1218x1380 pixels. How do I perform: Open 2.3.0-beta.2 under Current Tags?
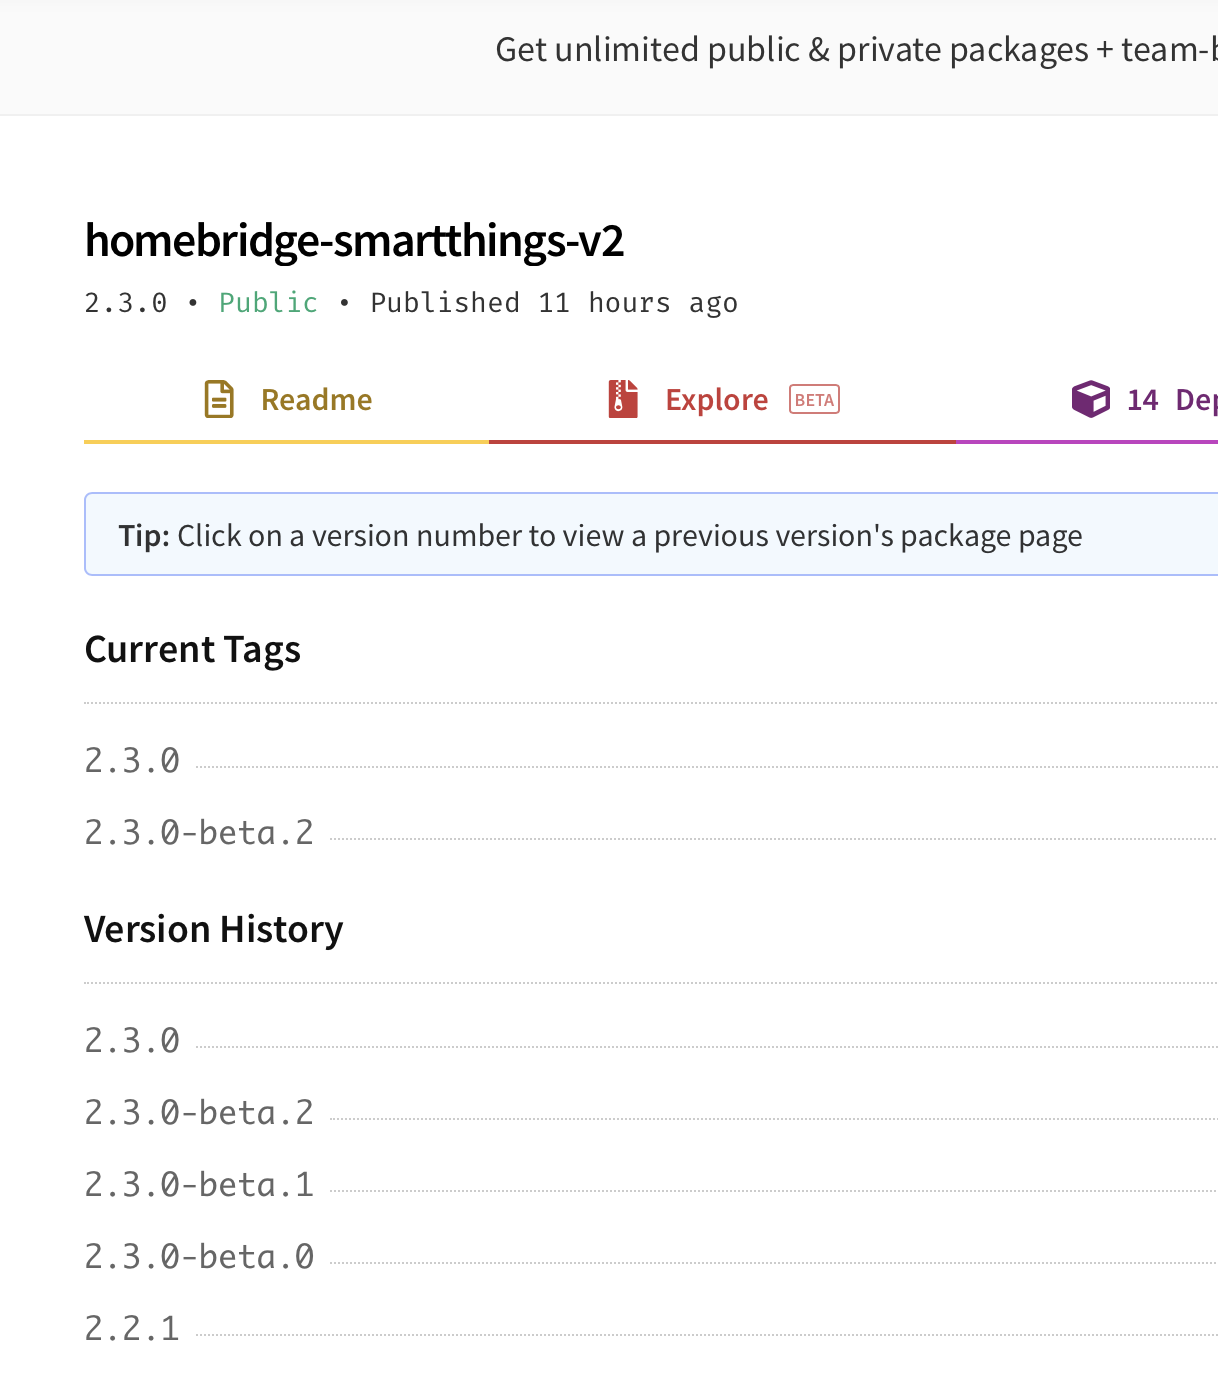coord(198,831)
